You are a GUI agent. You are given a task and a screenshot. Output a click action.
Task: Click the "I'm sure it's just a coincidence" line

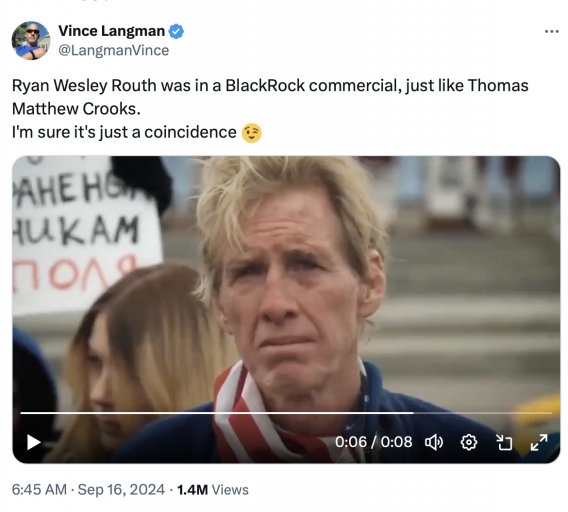click(124, 133)
